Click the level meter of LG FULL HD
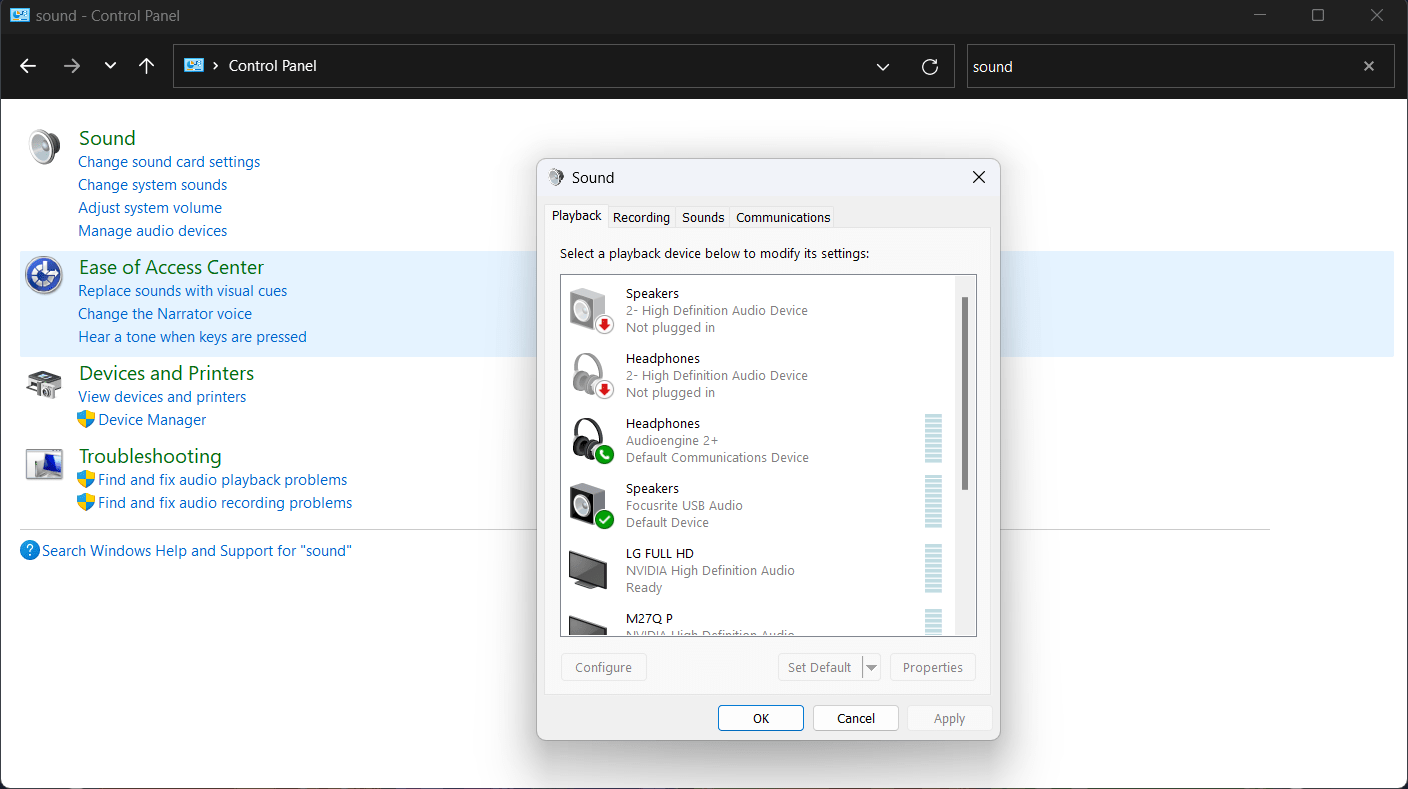The image size is (1408, 789). click(934, 569)
